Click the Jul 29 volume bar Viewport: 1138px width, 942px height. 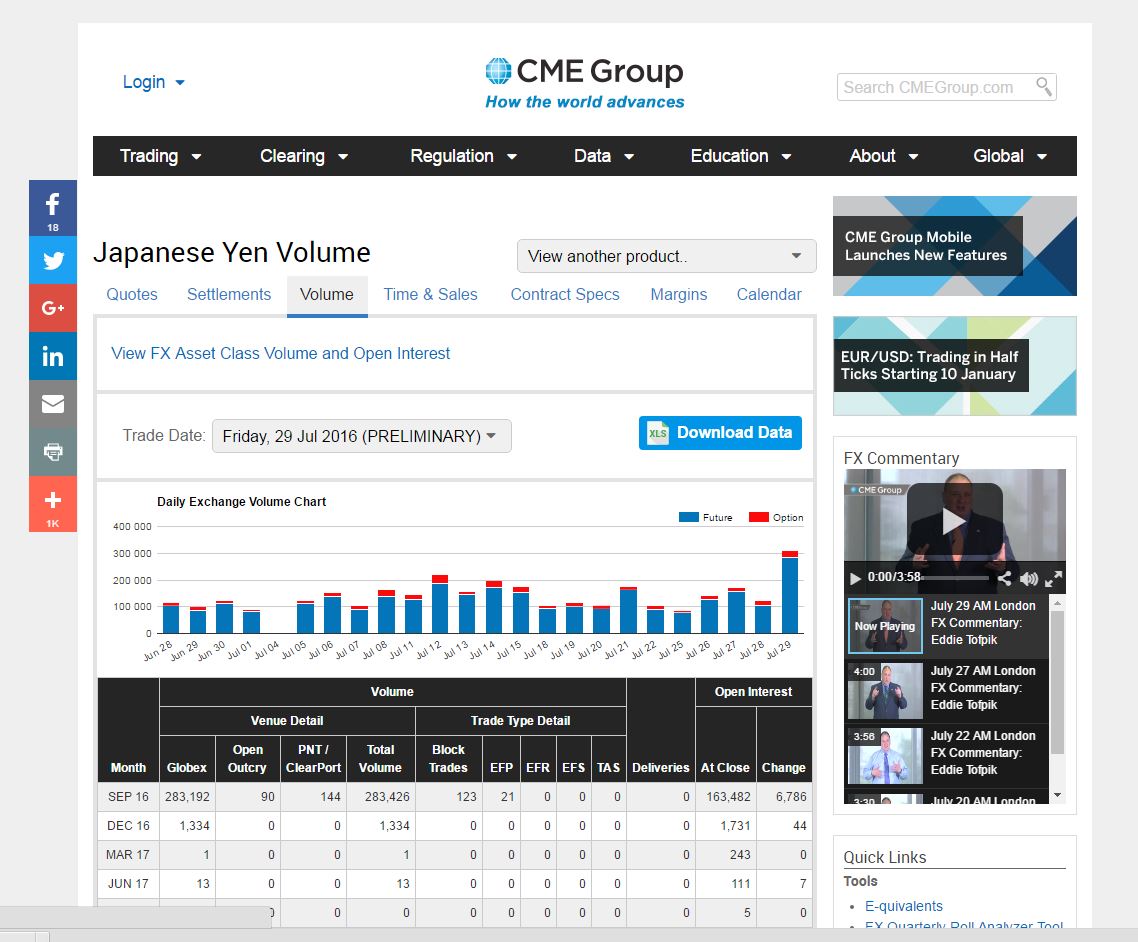coord(790,592)
